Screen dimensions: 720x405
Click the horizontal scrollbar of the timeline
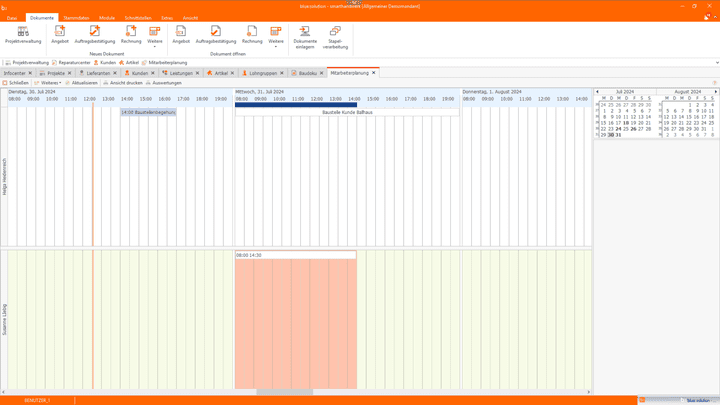click(284, 392)
